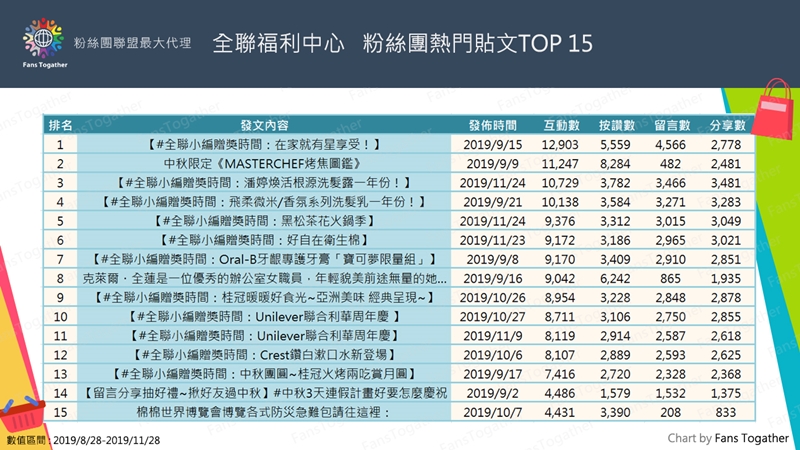The width and height of the screenshot is (800, 450).
Task: Click the date range '2019/8/28-2019/11/28'
Action: coord(107,440)
